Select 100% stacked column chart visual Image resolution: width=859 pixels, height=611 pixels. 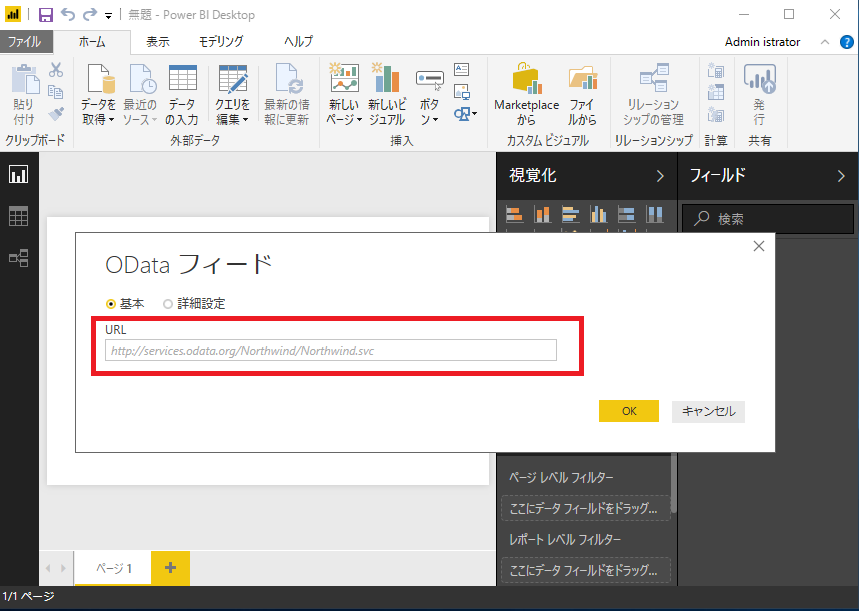[654, 214]
